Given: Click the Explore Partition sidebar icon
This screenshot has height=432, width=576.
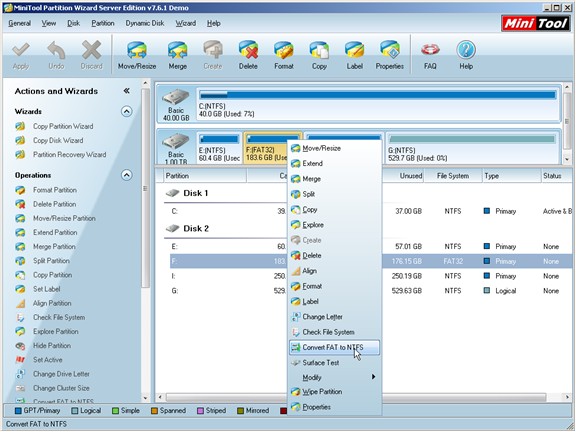Looking at the screenshot, I should pos(20,332).
